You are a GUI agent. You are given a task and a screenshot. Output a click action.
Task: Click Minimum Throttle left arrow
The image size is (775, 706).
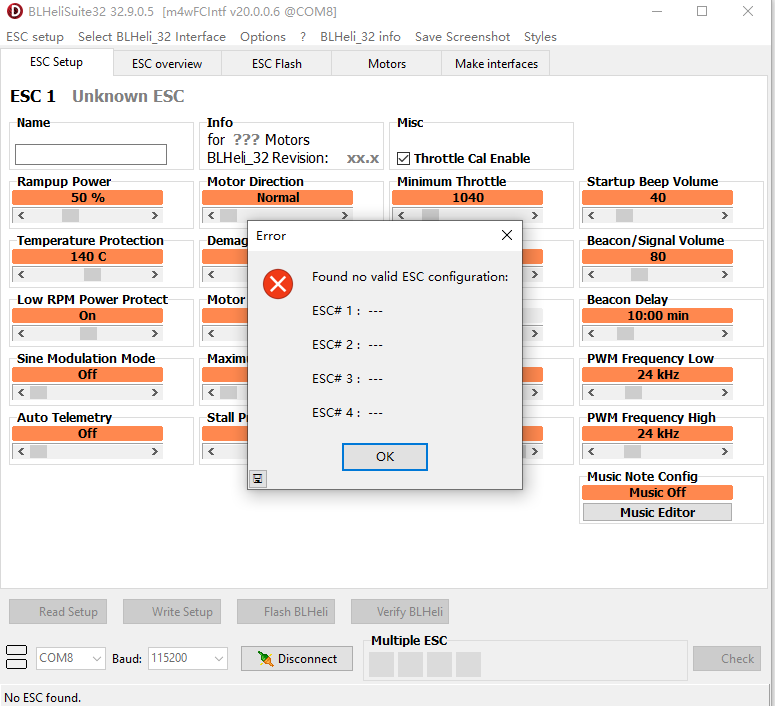click(401, 216)
